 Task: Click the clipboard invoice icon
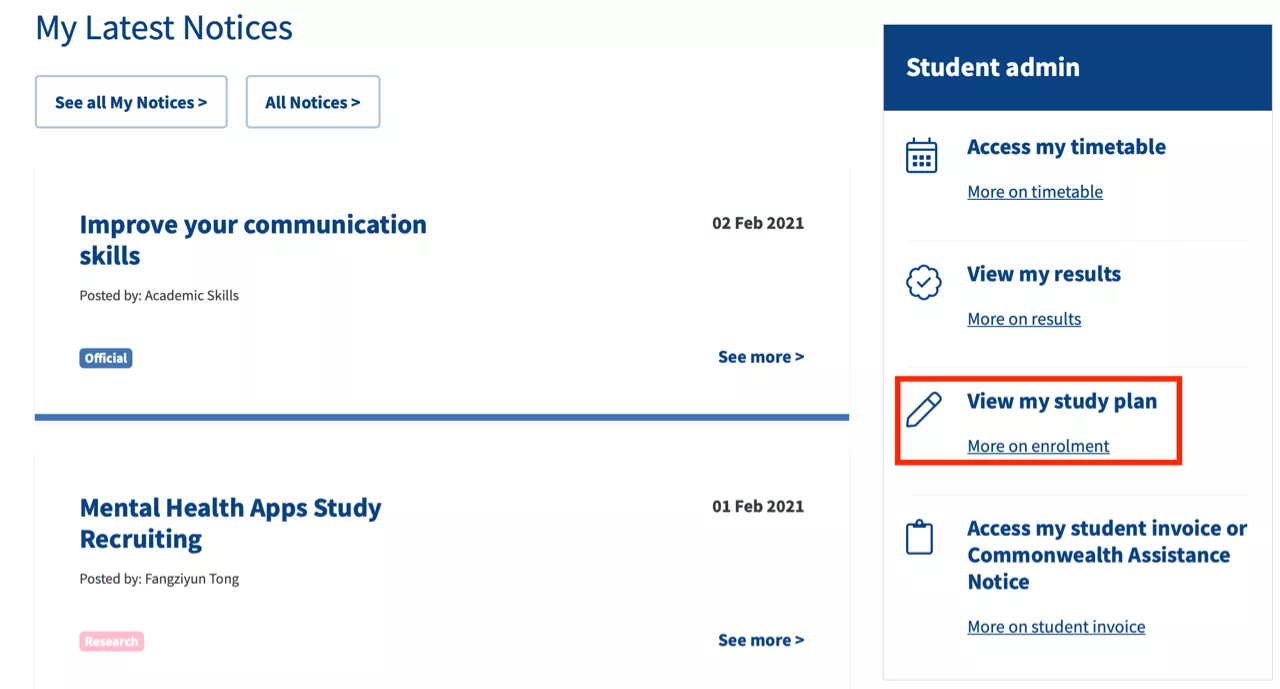(x=922, y=535)
